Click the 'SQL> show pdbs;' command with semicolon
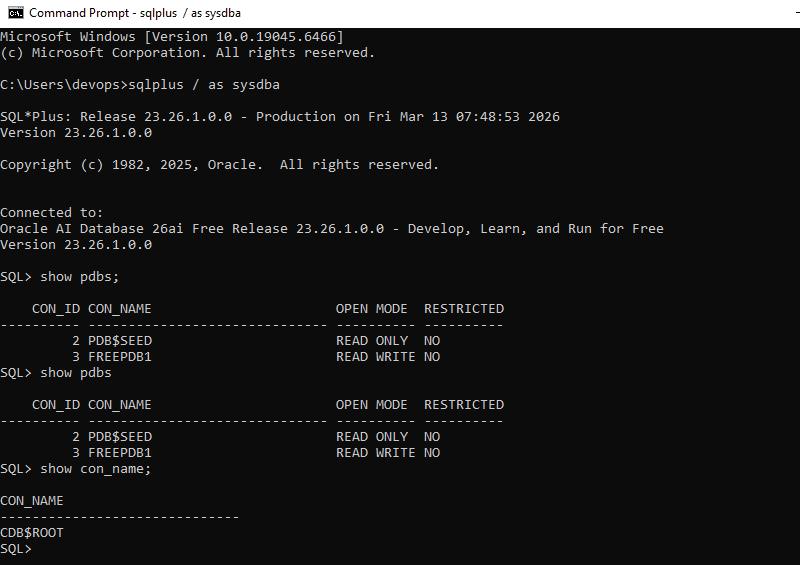 [x=60, y=277]
